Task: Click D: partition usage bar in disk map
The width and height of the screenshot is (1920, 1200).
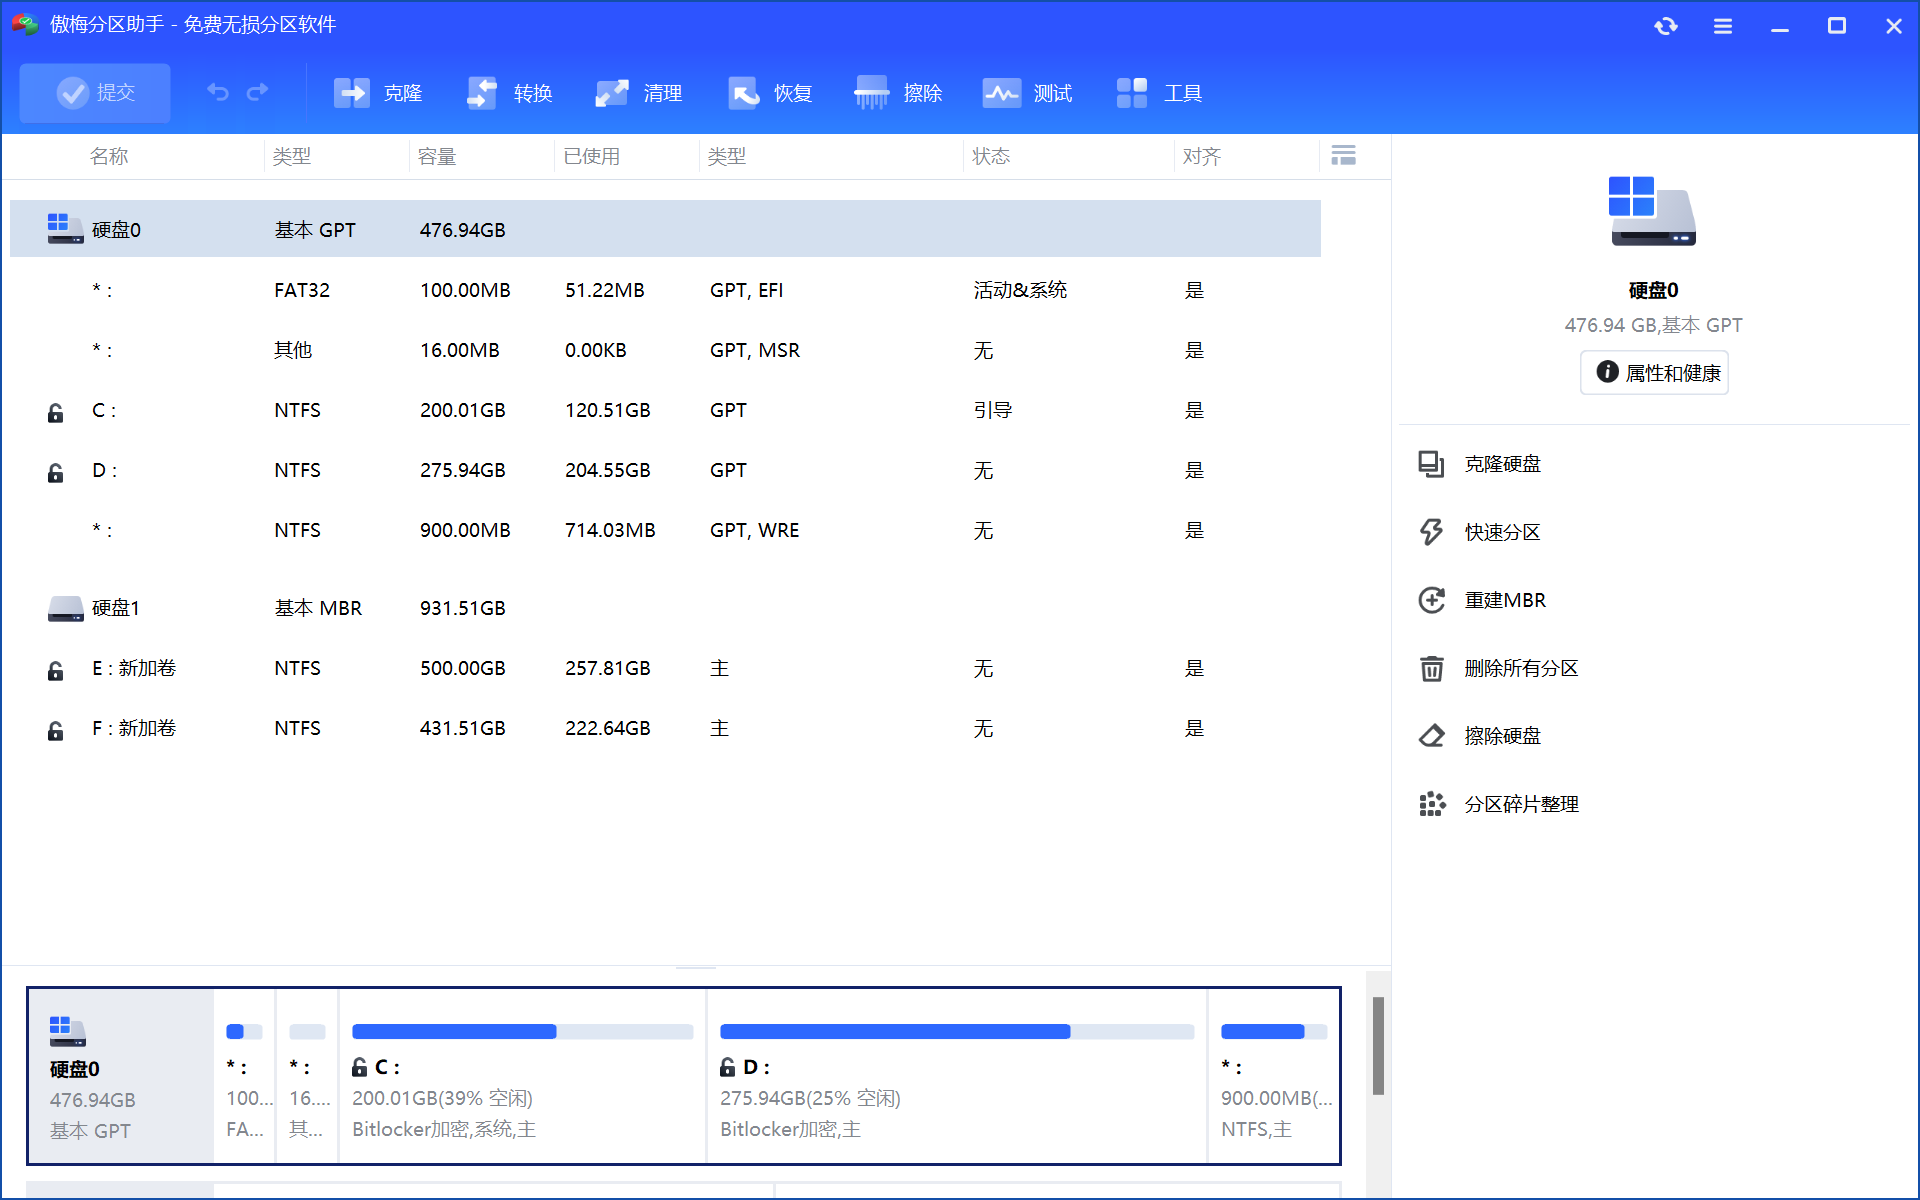Action: point(956,1032)
